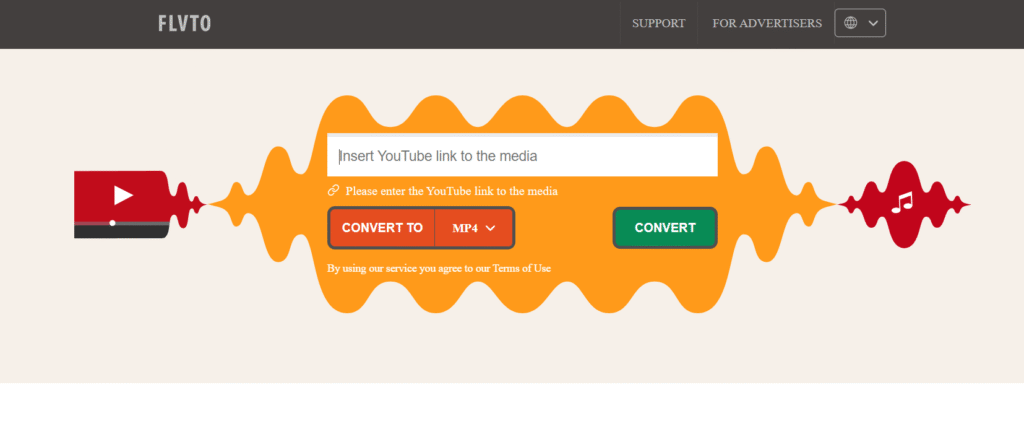1024x442 pixels.
Task: Open the Terms of Use link
Action: tap(521, 268)
